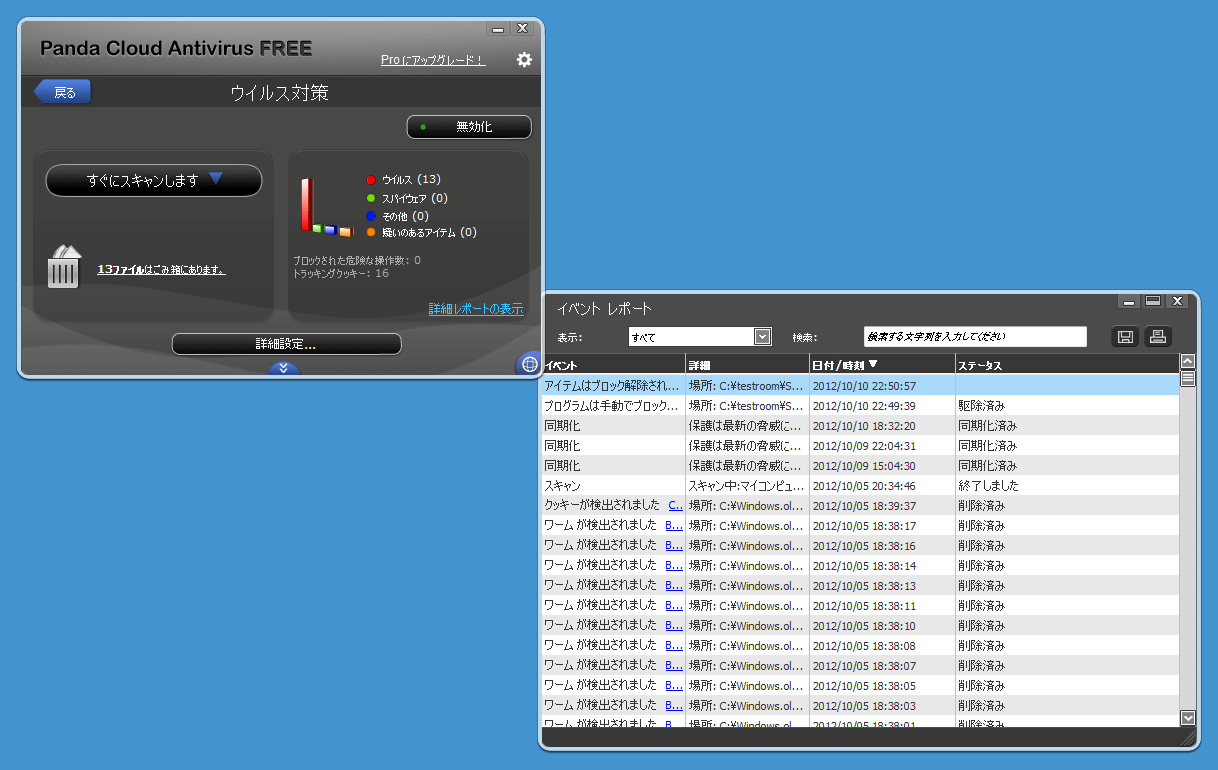Viewport: 1218px width, 770px height.
Task: Open the 表示 filter dropdown showing すべて
Action: [x=700, y=337]
